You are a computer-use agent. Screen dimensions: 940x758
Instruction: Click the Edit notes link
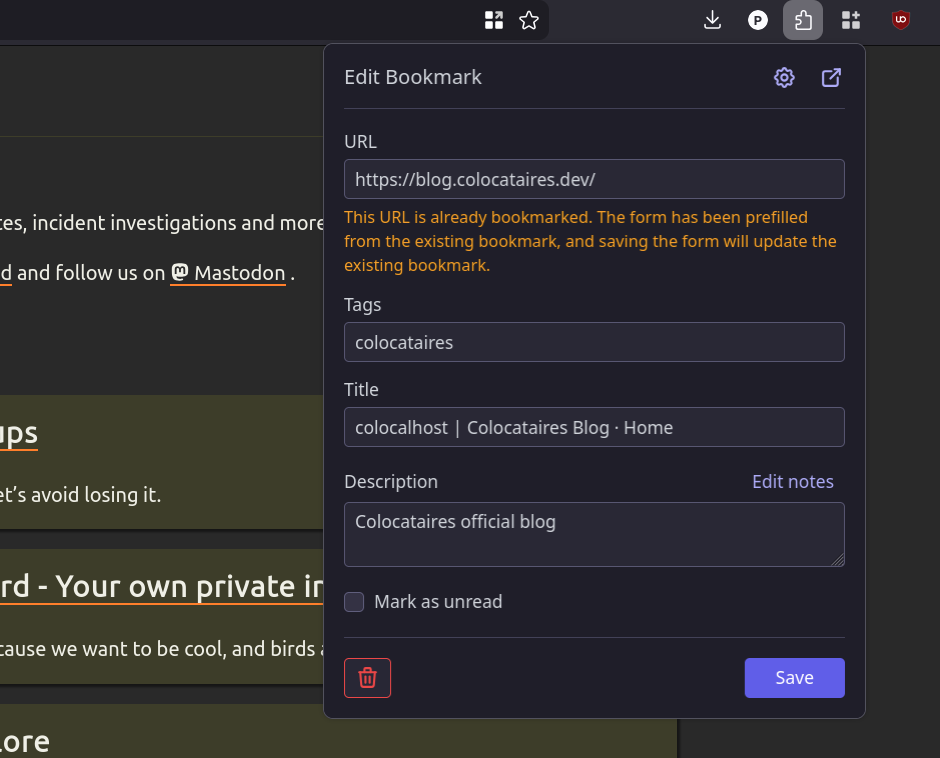tap(792, 482)
